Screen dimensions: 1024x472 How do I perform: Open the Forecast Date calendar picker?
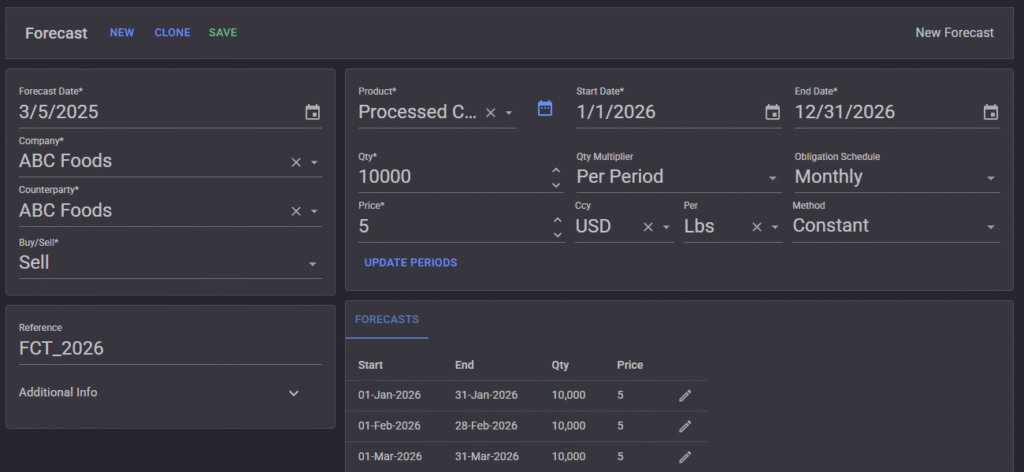click(313, 112)
